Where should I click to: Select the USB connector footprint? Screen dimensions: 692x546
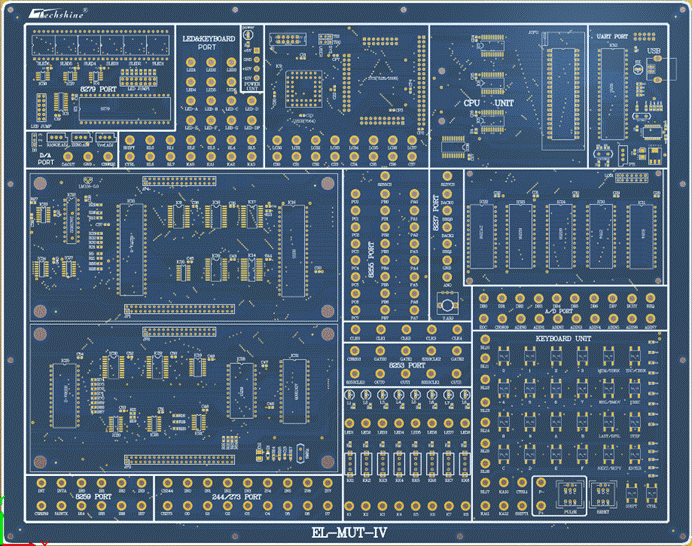(x=655, y=59)
